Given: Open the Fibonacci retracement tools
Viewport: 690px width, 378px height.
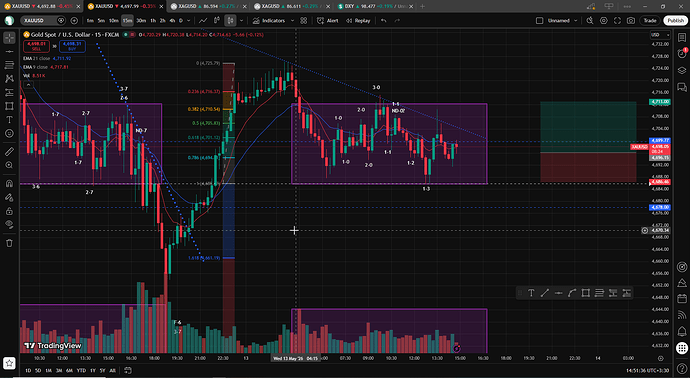Looking at the screenshot, I should pos(9,65).
